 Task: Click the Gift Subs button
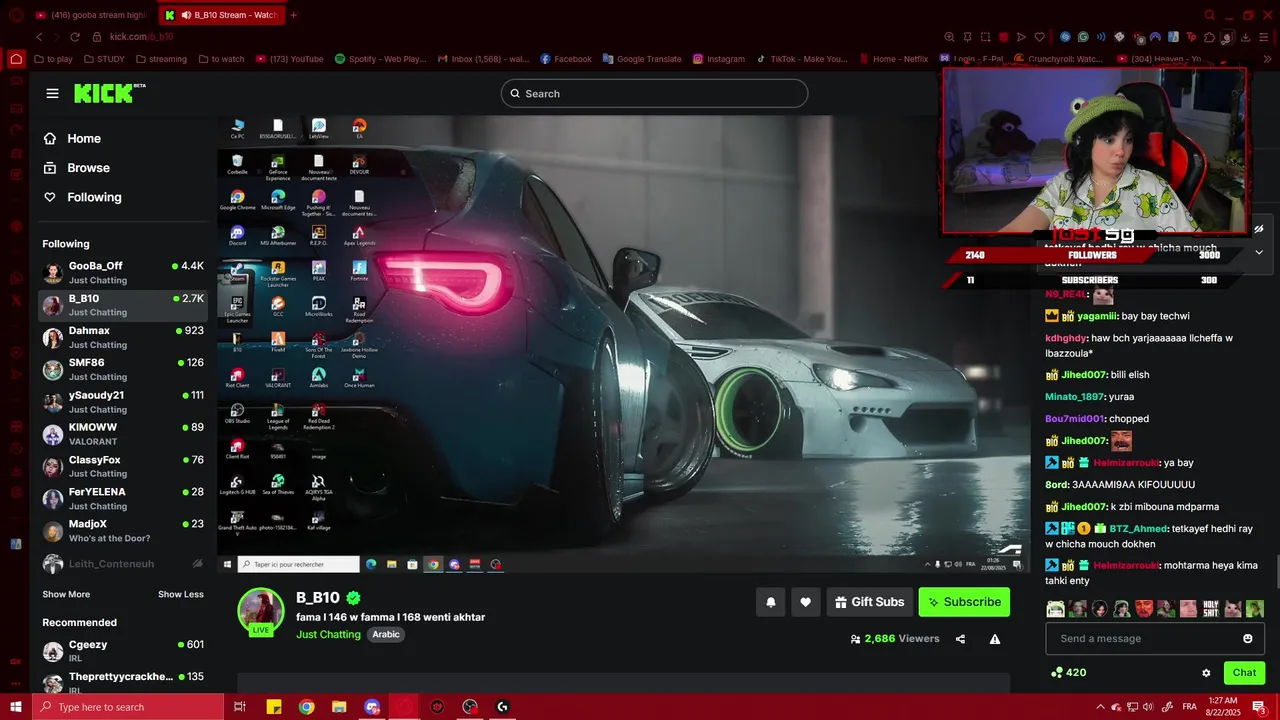[x=870, y=602]
